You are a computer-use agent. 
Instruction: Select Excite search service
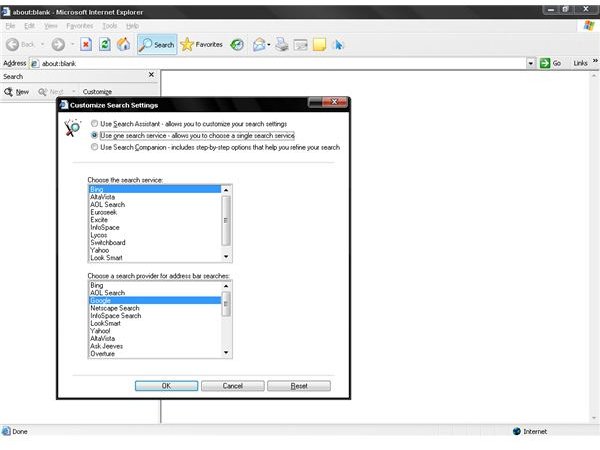coord(155,220)
